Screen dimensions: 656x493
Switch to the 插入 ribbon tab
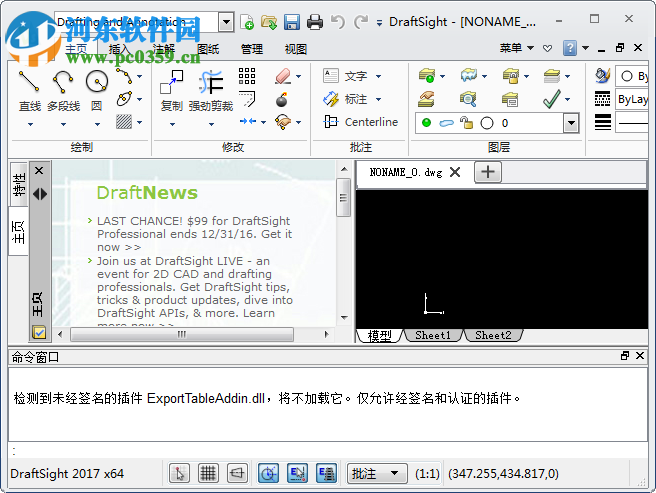coord(119,49)
